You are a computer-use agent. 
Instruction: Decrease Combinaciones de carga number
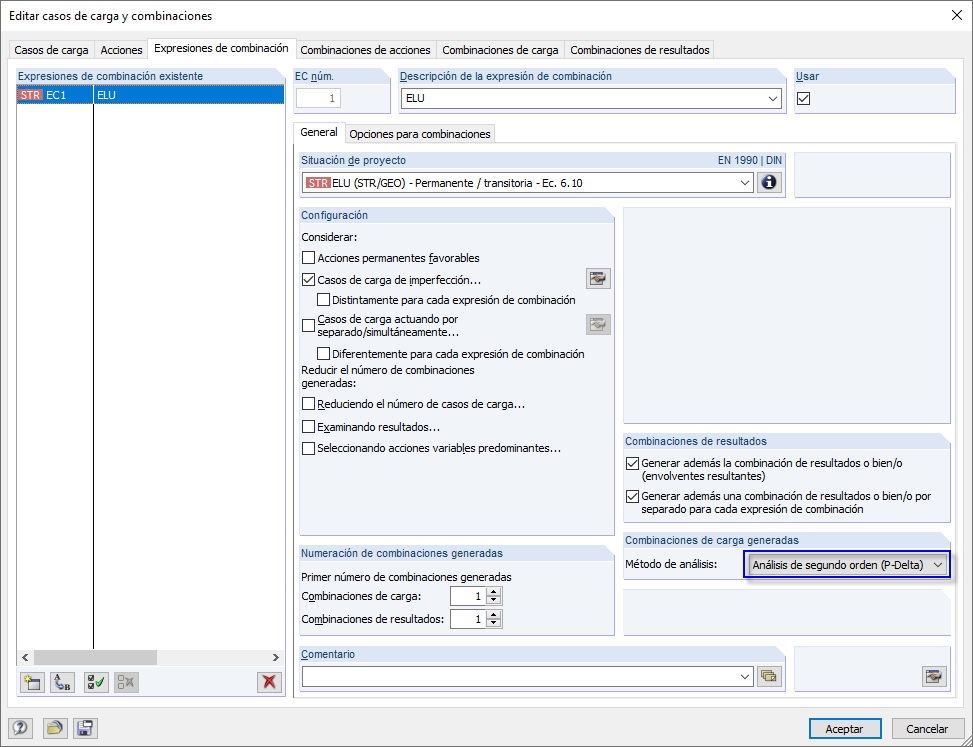pyautogui.click(x=493, y=601)
